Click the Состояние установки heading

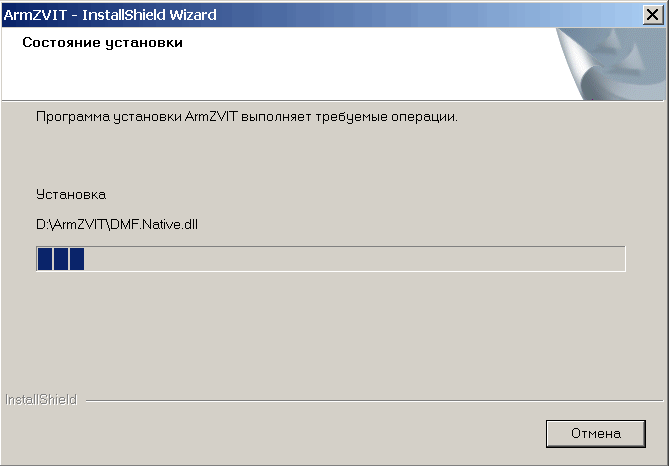[102, 42]
